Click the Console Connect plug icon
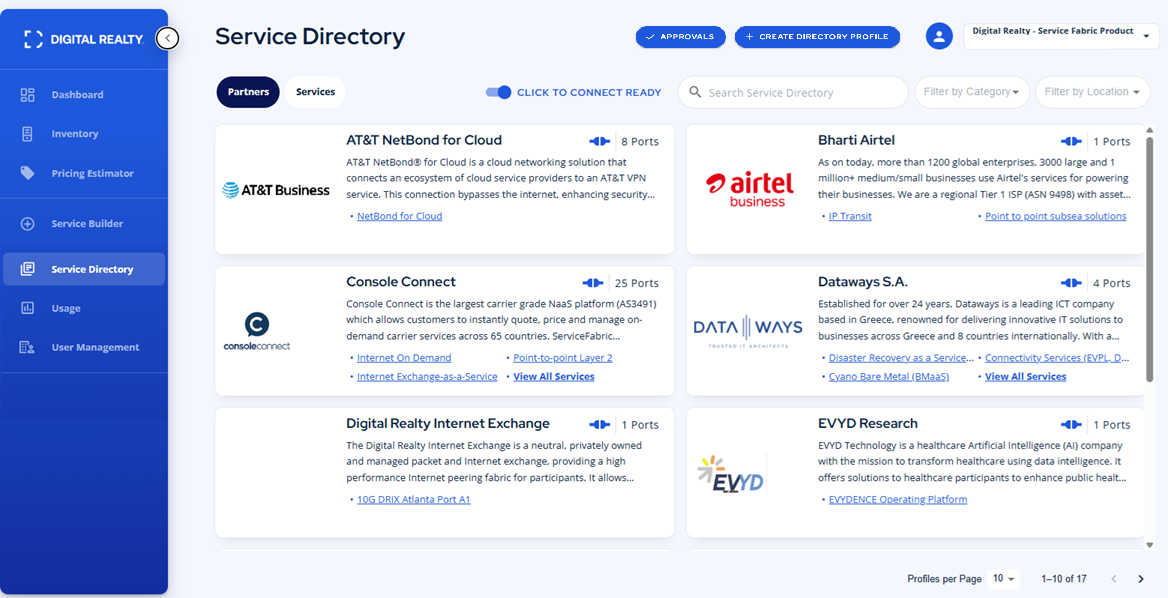The height and width of the screenshot is (598, 1168). (593, 282)
